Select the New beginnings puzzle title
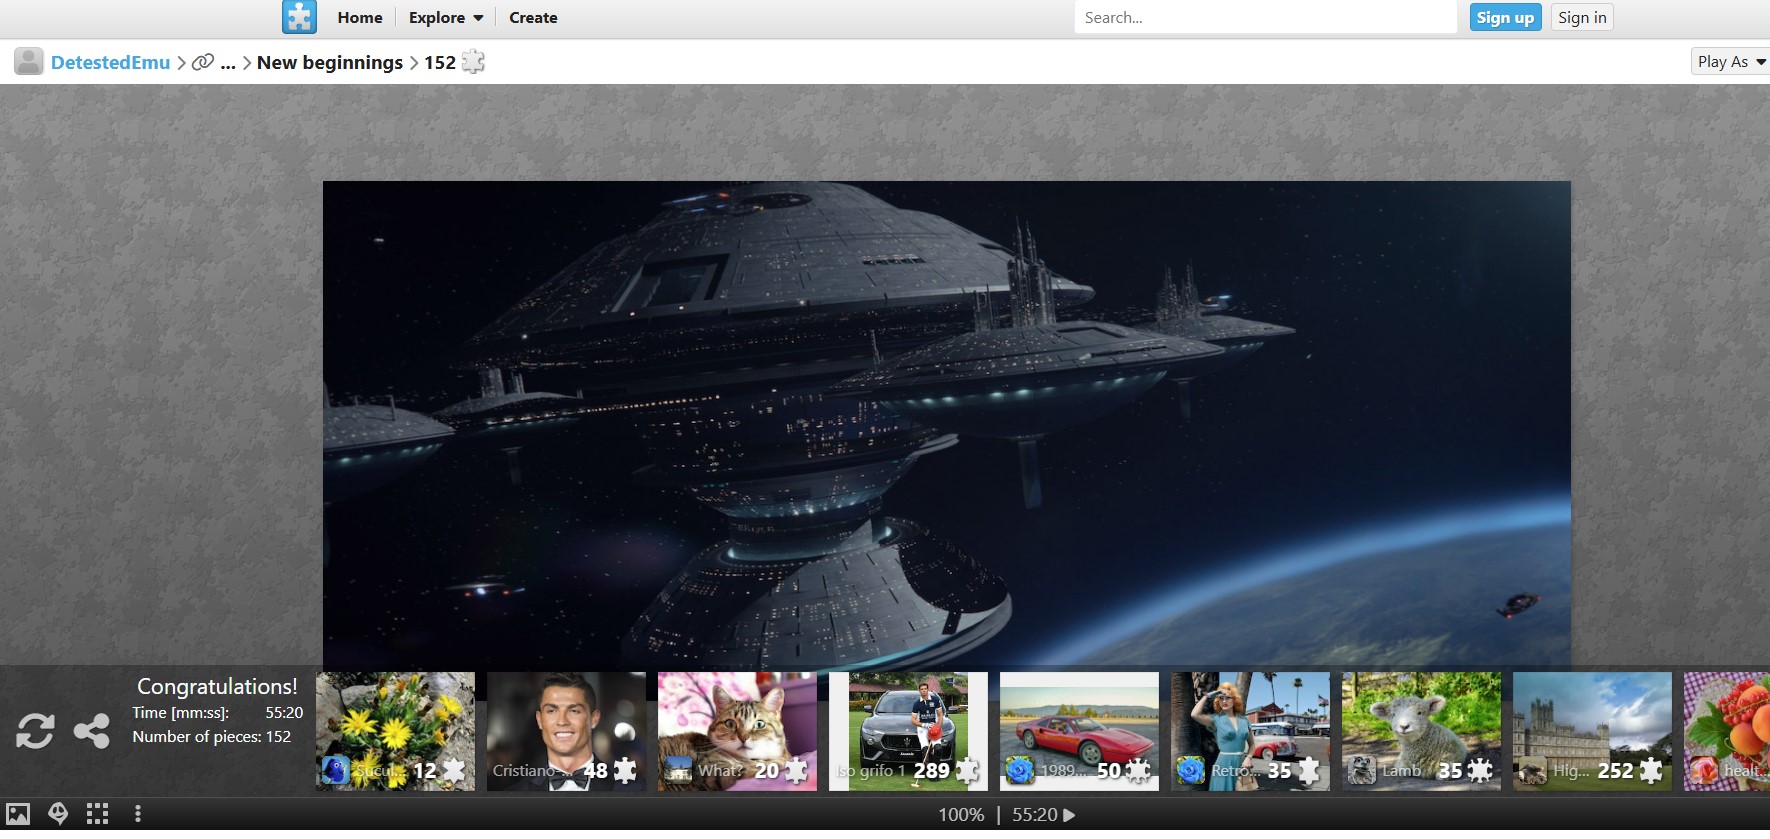 [x=330, y=62]
